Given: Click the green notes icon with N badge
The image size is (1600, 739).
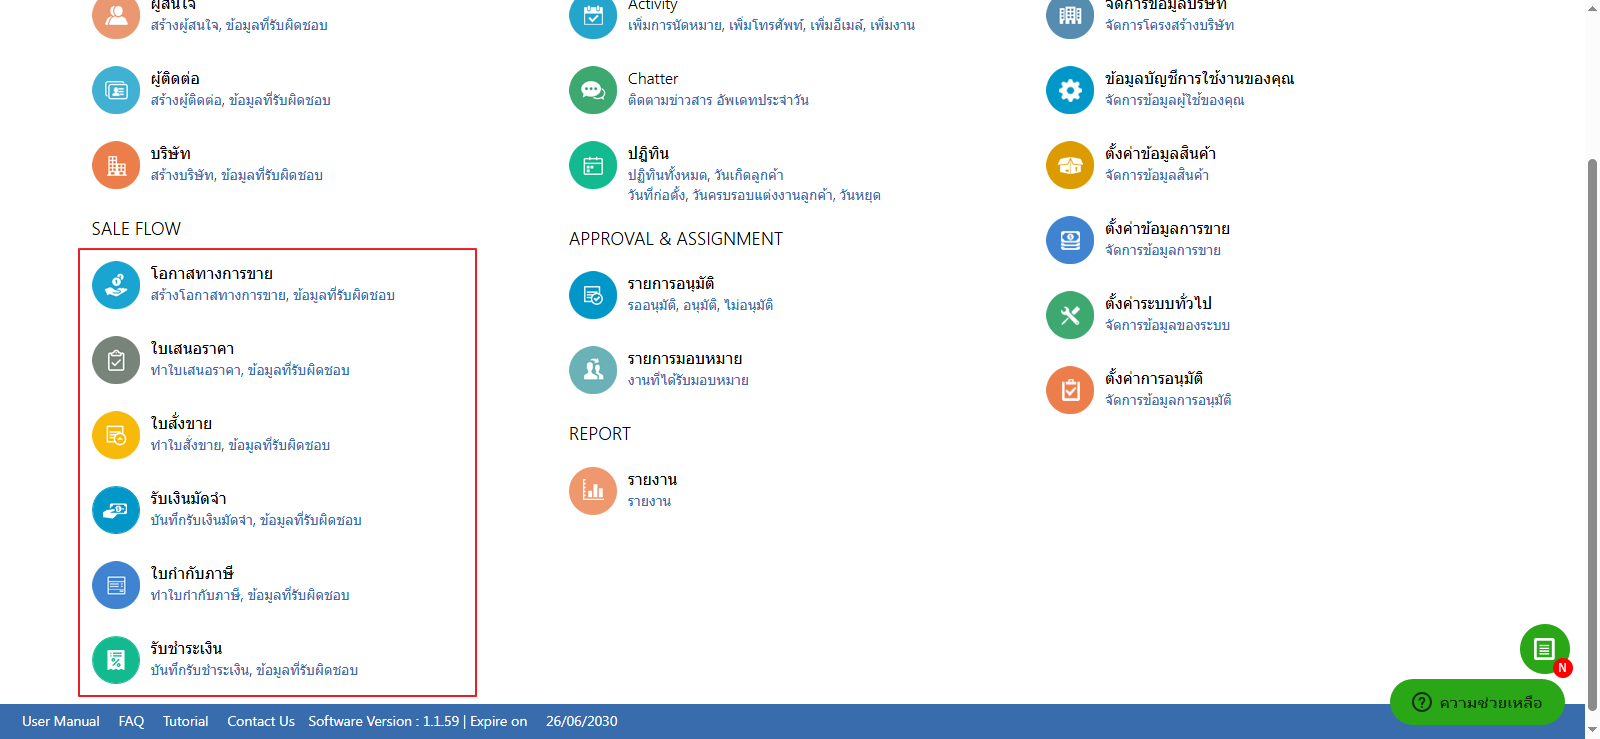Looking at the screenshot, I should (1544, 649).
